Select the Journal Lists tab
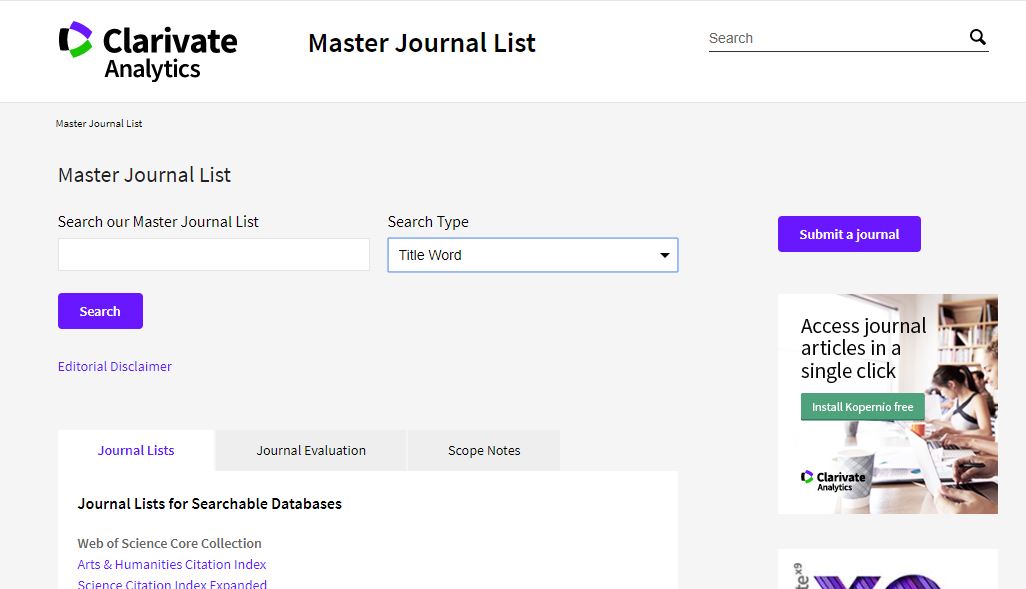The height and width of the screenshot is (589, 1026). tap(136, 451)
